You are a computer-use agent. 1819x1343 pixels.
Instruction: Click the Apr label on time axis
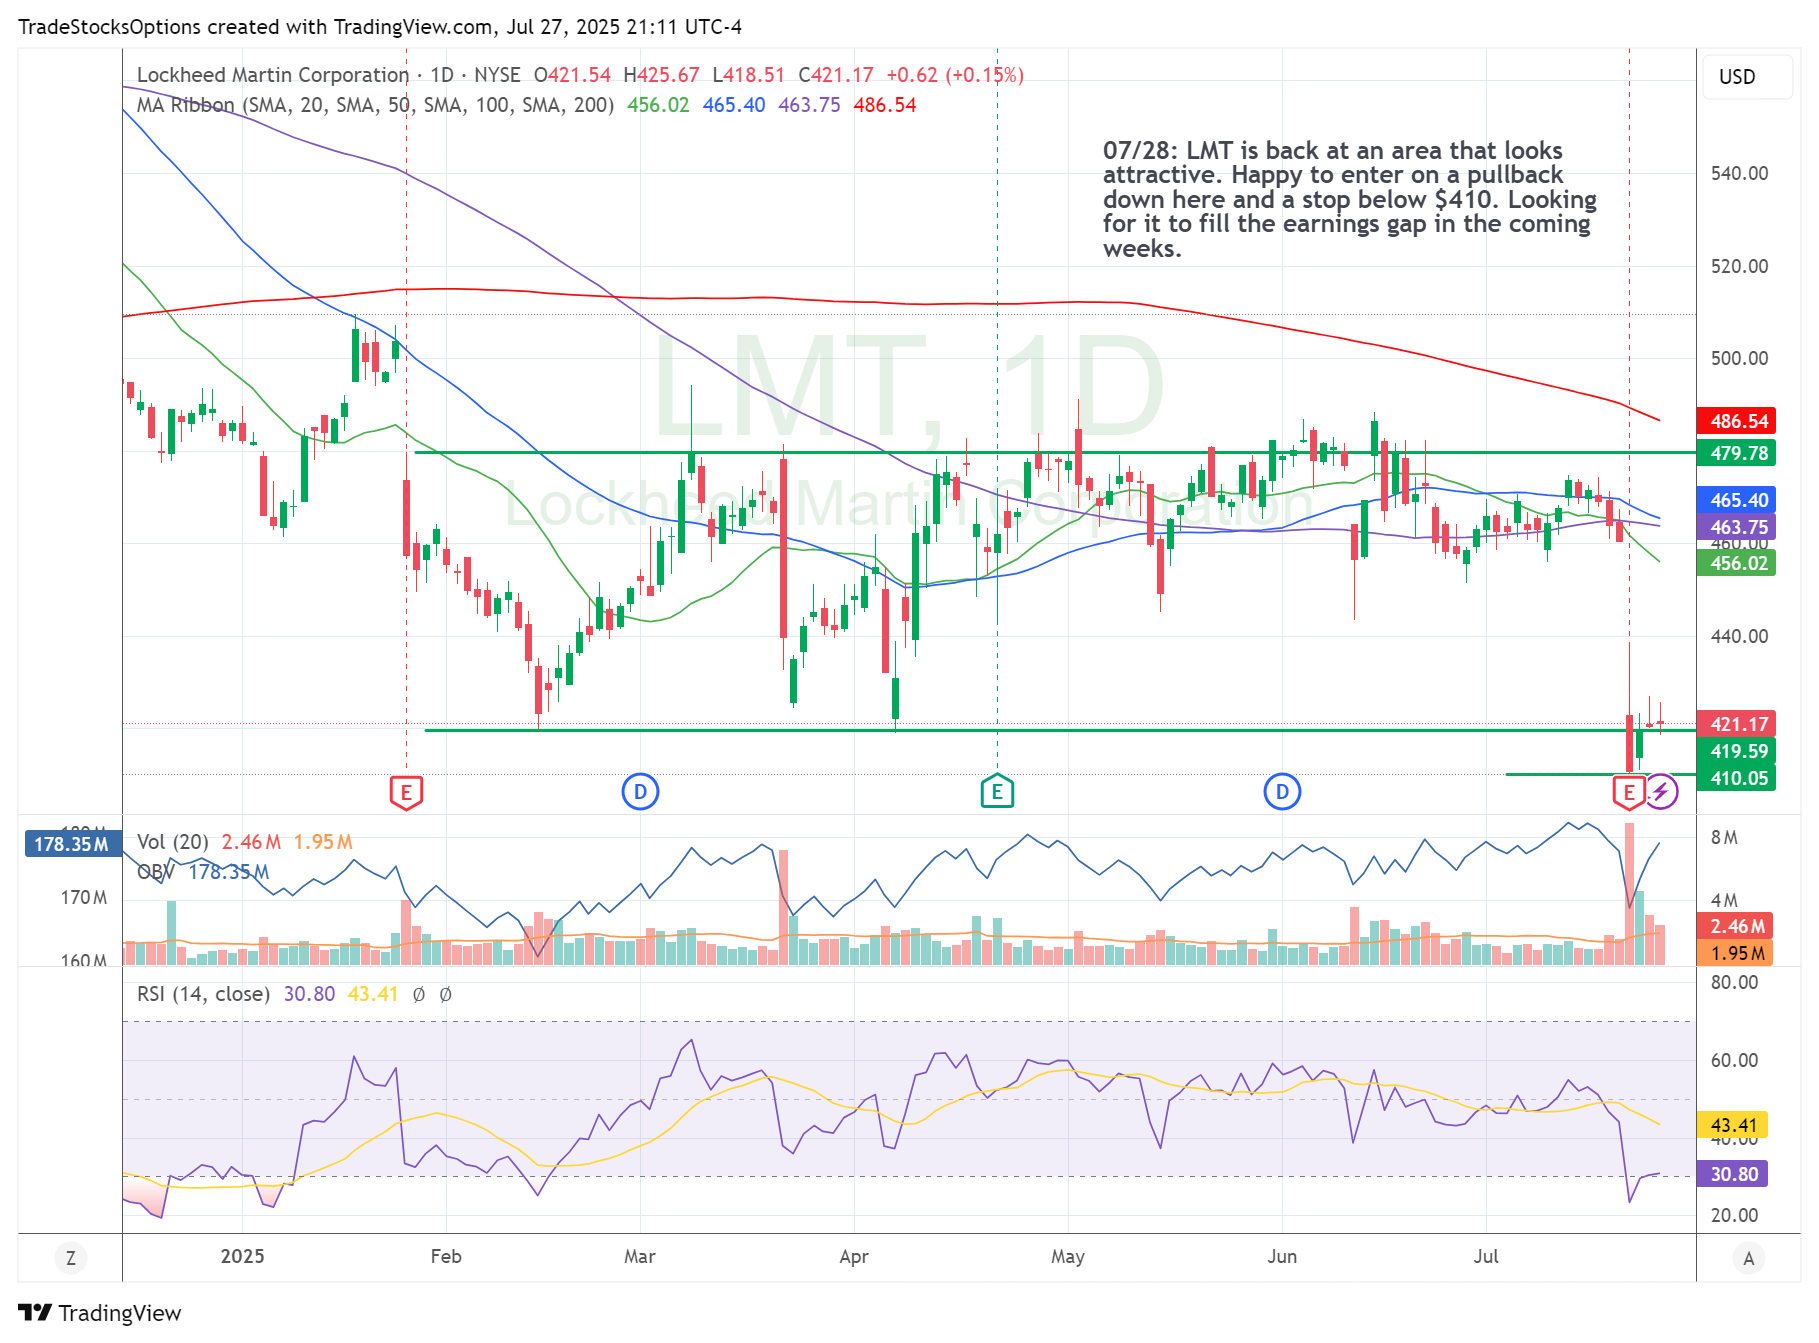pos(854,1257)
